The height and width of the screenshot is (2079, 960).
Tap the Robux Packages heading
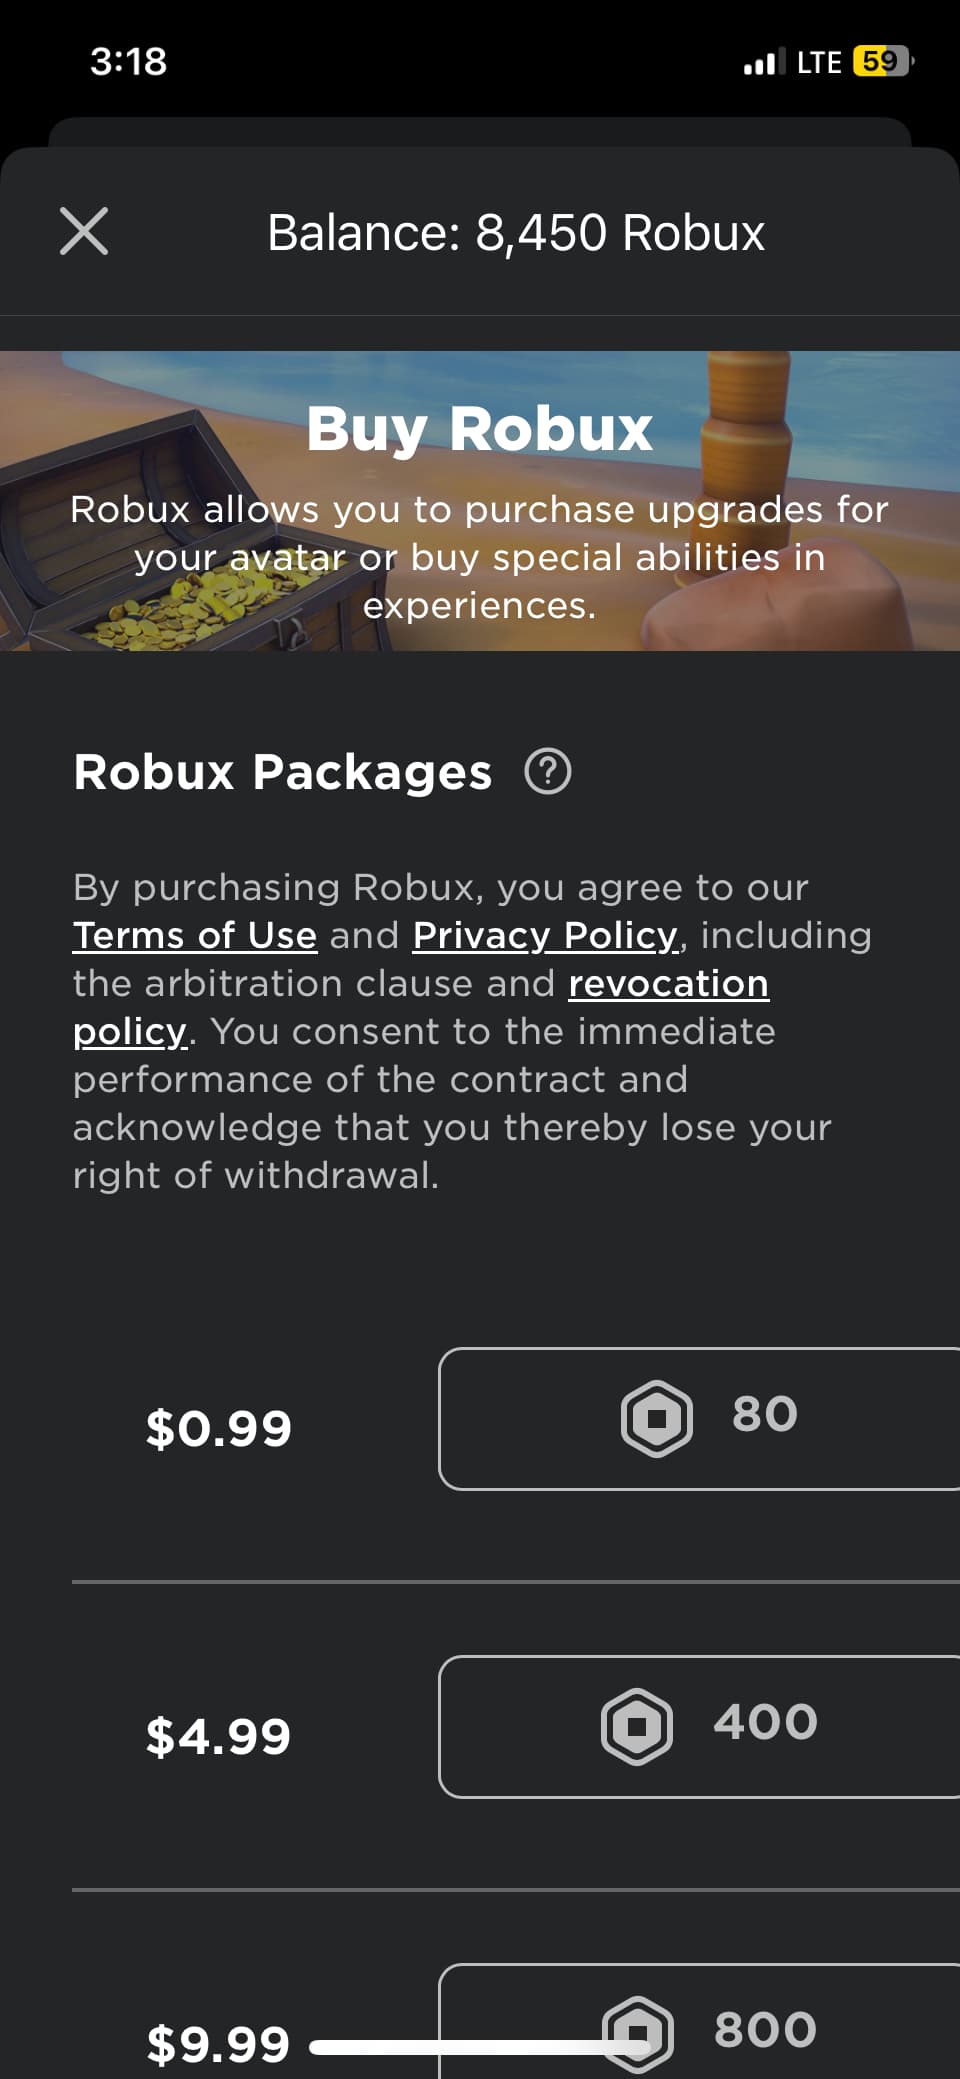point(283,772)
